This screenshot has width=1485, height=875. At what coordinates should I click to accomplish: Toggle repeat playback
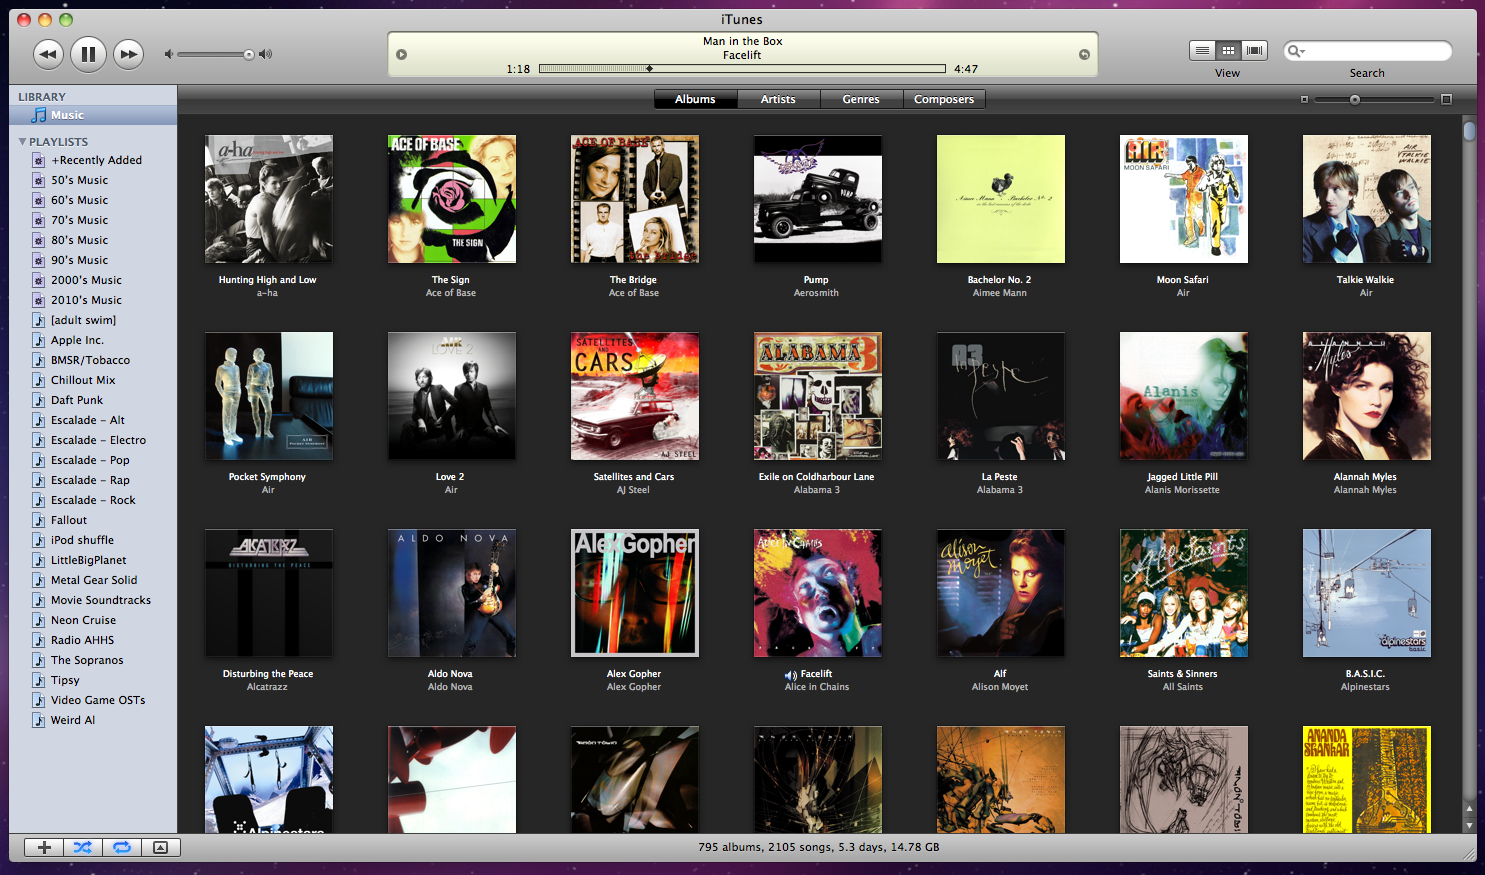tap(121, 847)
